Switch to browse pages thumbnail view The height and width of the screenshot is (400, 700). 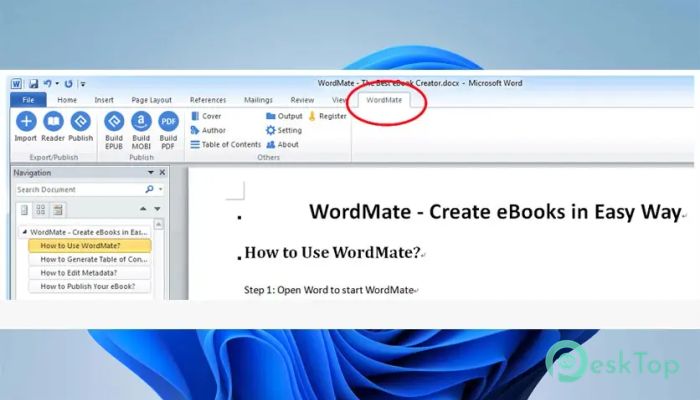pyautogui.click(x=41, y=210)
